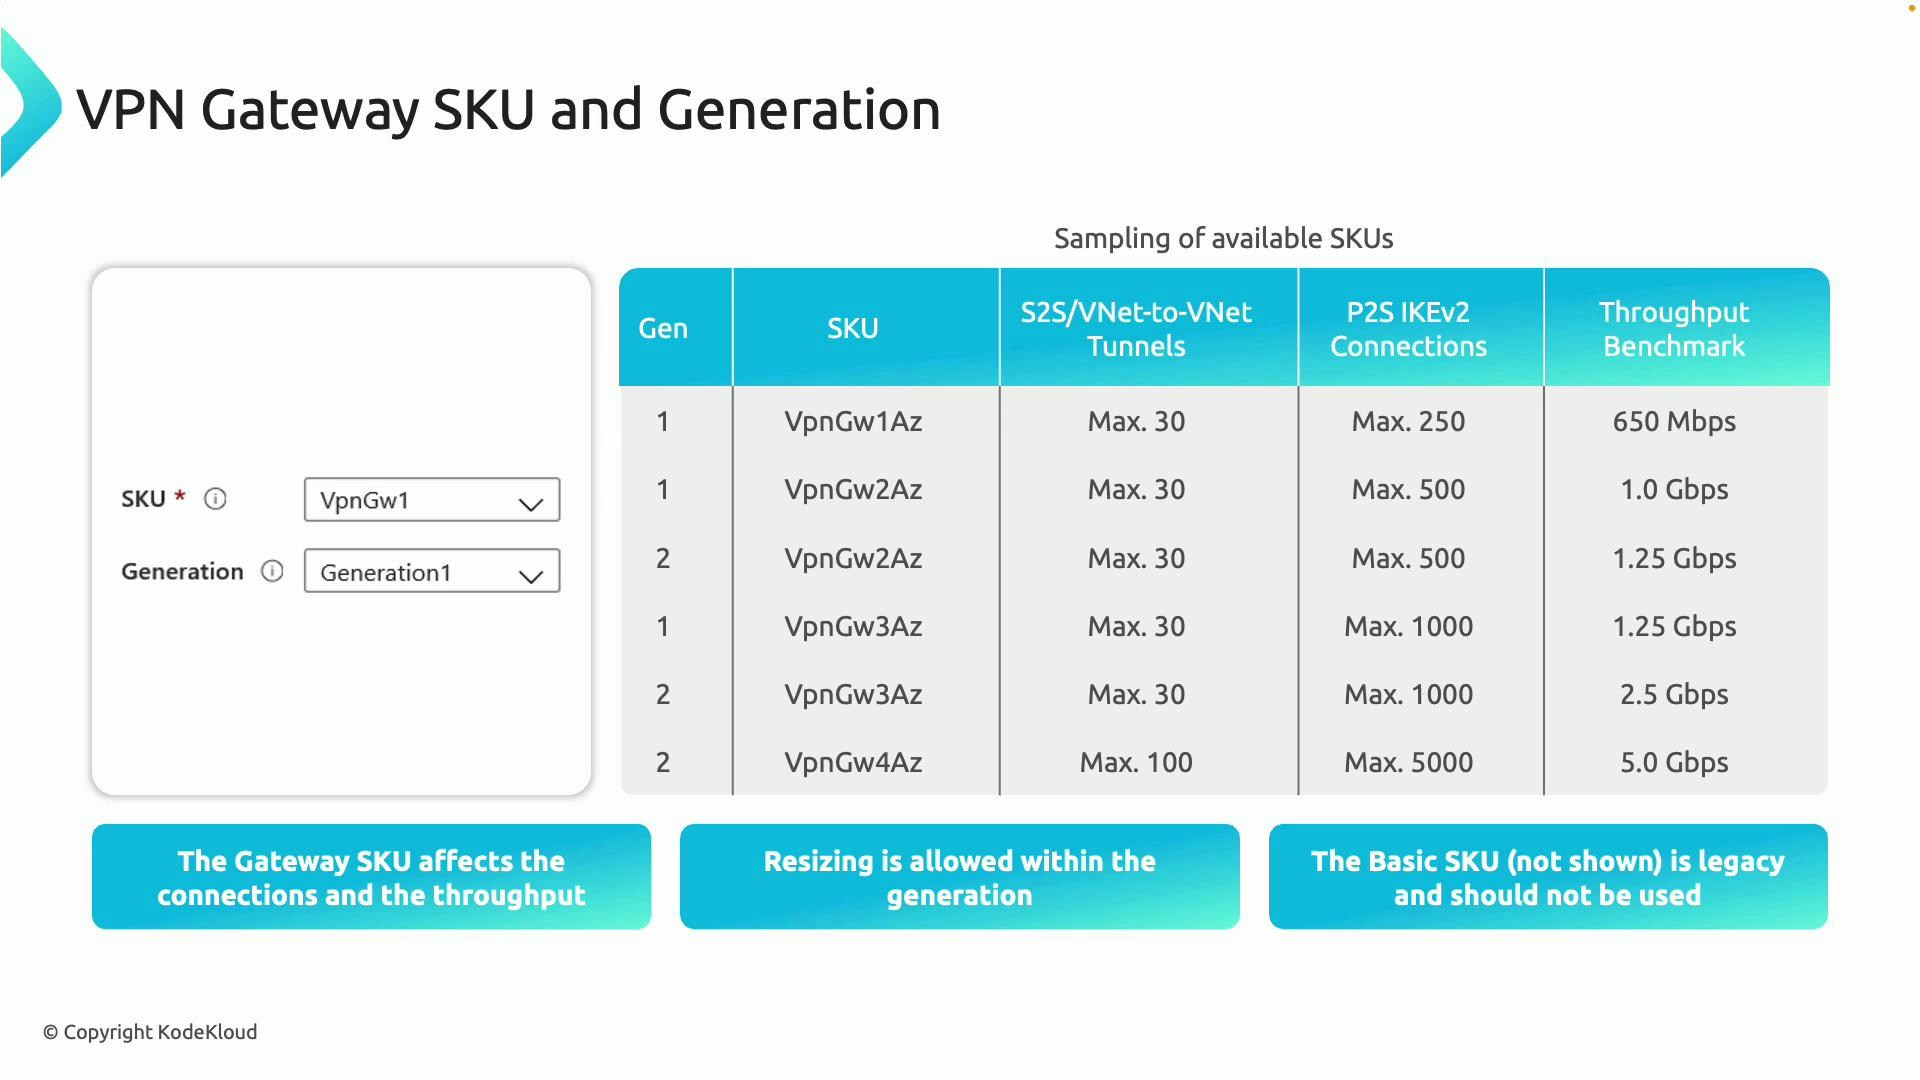Select the Gen column header
The width and height of the screenshot is (1920, 1080).
663,328
